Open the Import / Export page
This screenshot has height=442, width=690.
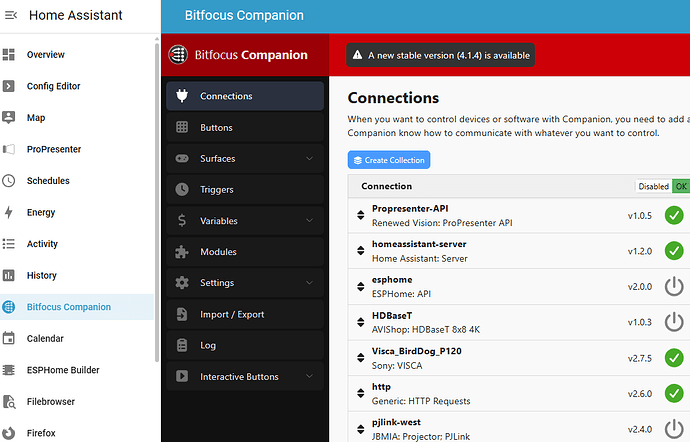245,314
